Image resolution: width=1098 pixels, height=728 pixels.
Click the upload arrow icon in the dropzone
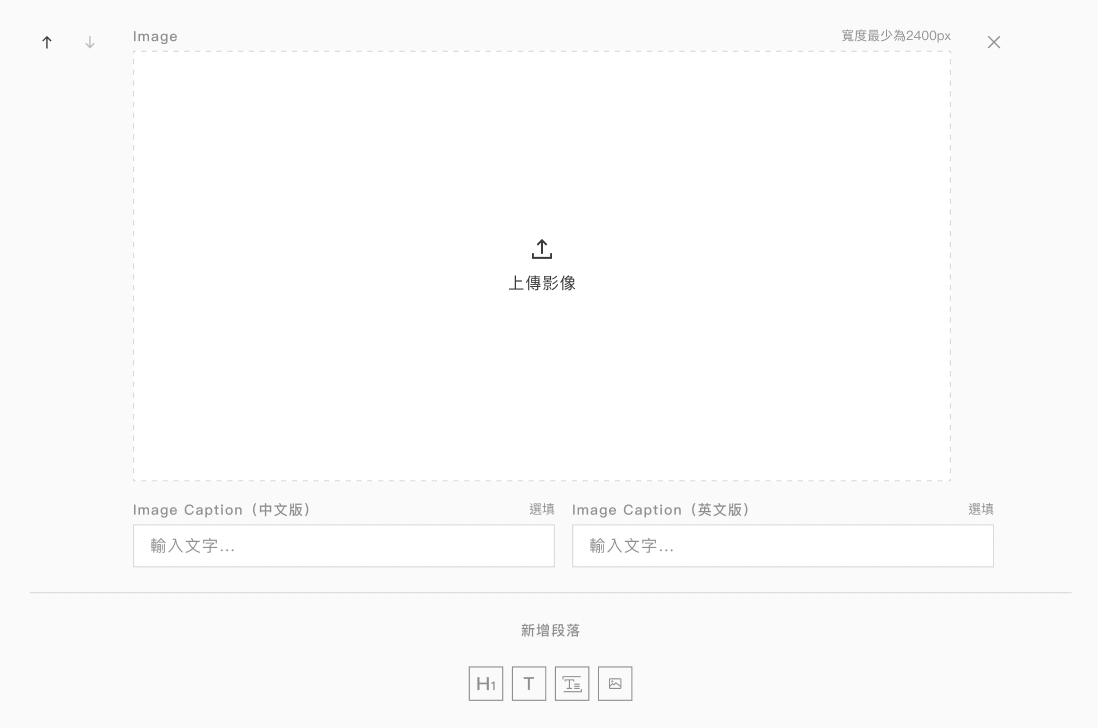click(x=541, y=249)
